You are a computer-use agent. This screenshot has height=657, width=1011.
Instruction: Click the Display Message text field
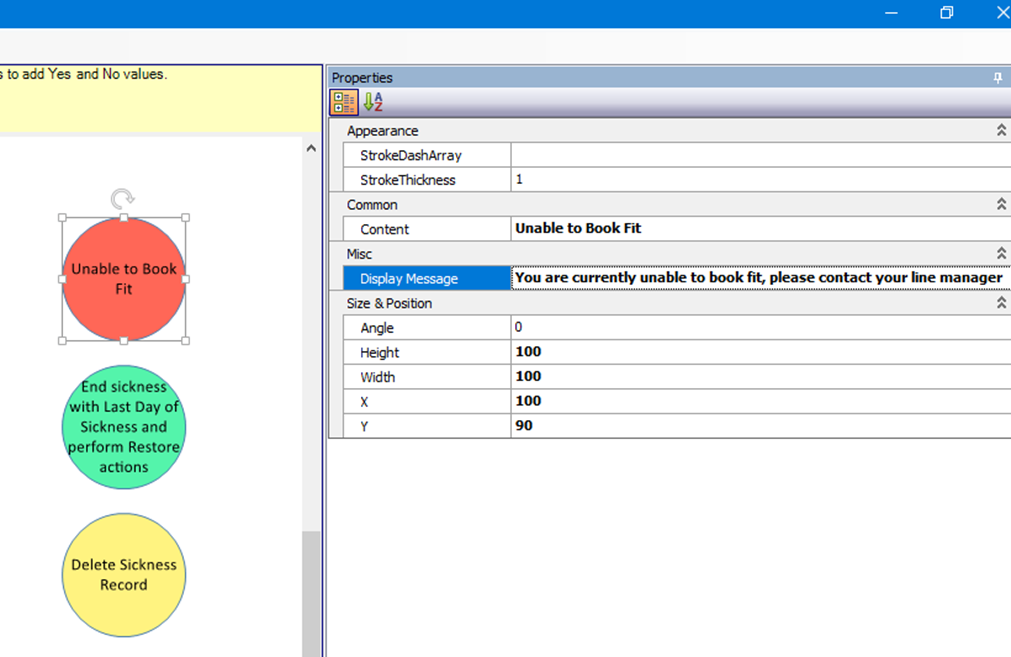760,278
